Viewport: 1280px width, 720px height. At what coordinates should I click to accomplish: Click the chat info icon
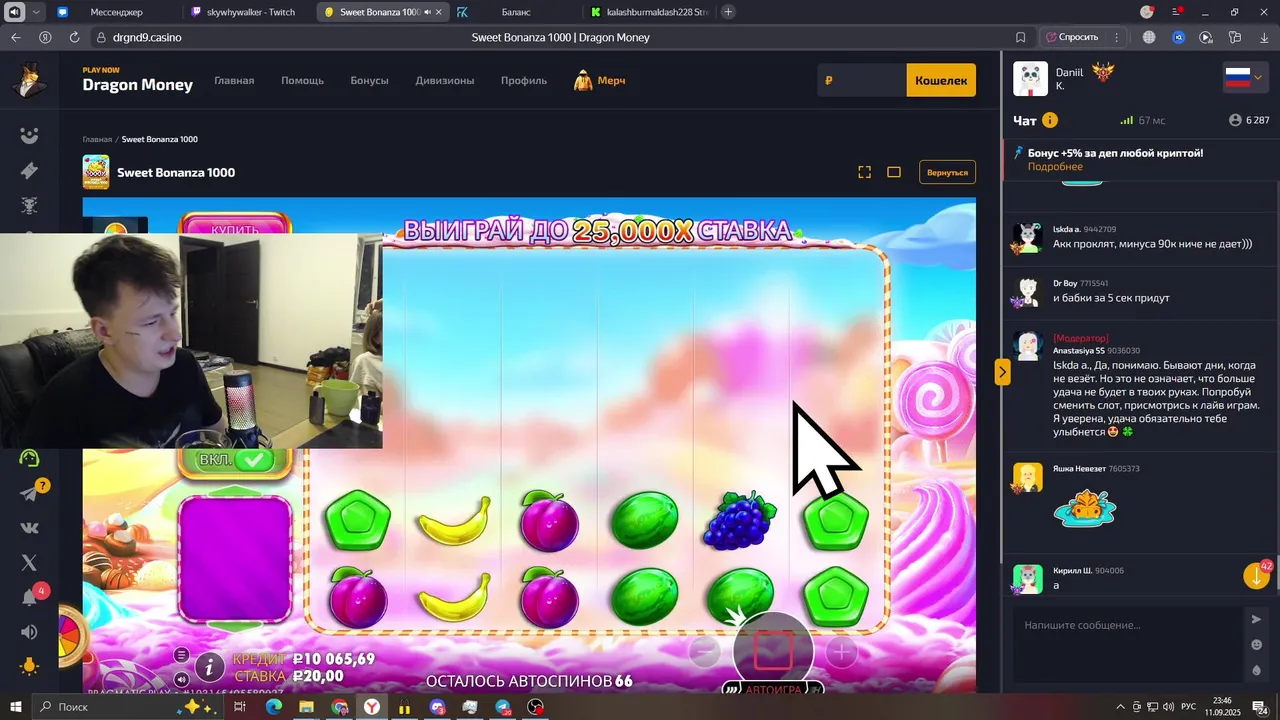click(x=1050, y=120)
